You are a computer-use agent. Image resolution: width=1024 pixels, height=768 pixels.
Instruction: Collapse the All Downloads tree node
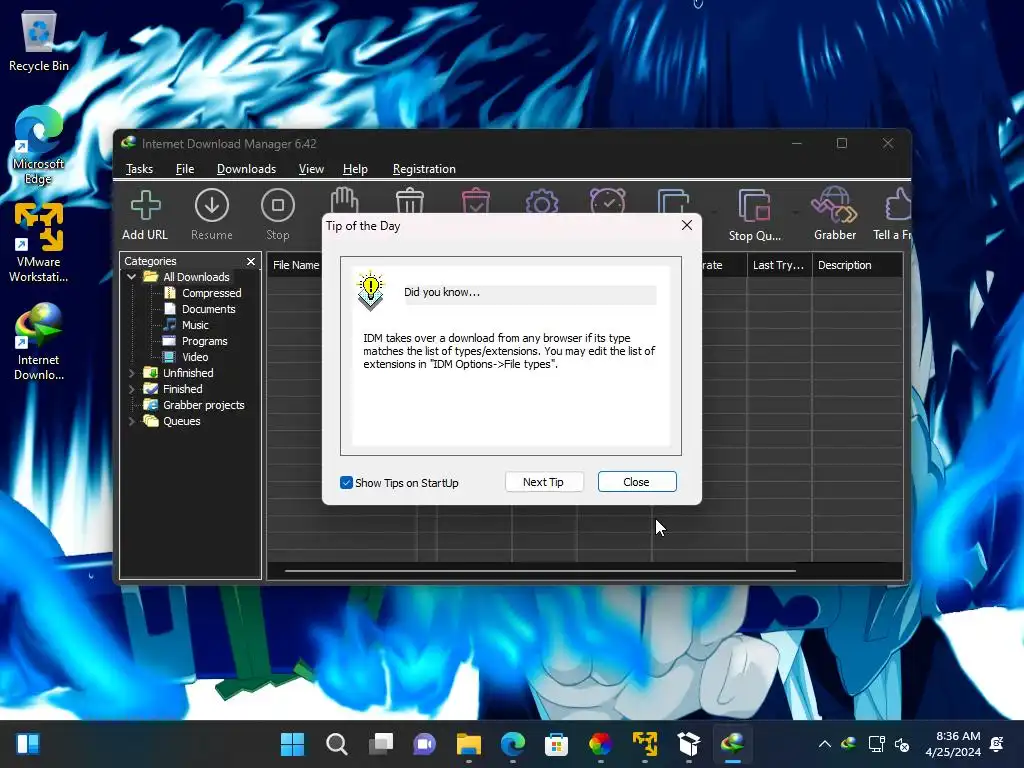131,277
